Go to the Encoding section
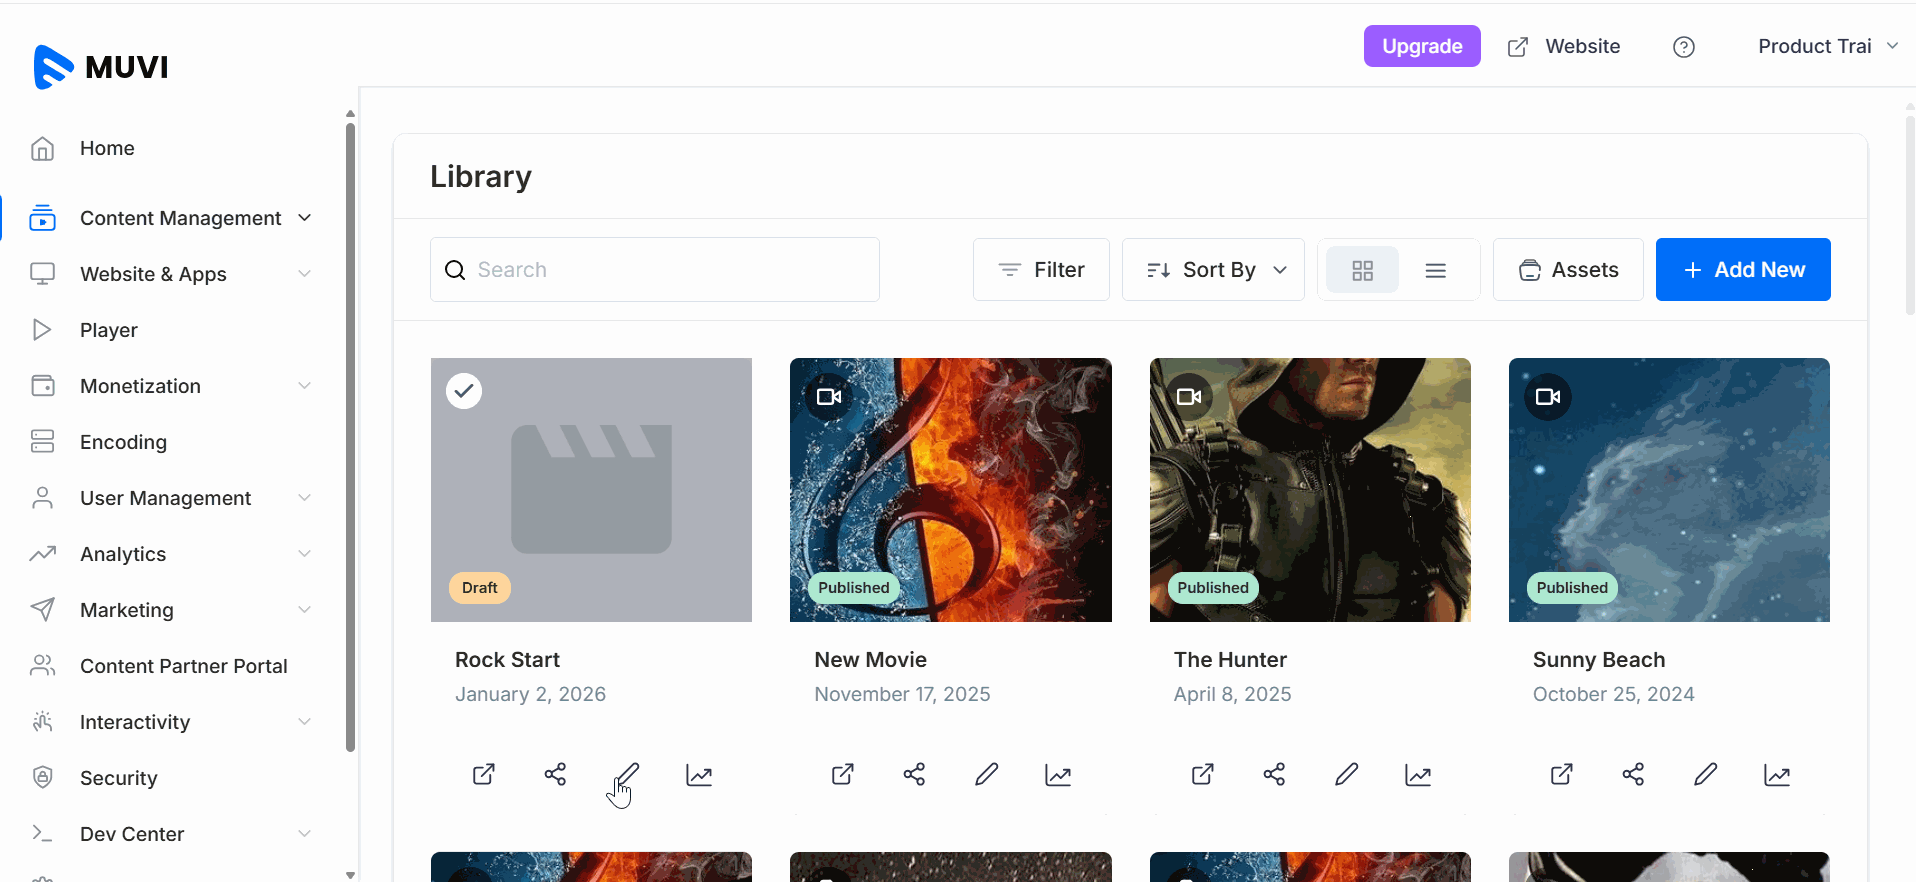1916x882 pixels. 123,442
